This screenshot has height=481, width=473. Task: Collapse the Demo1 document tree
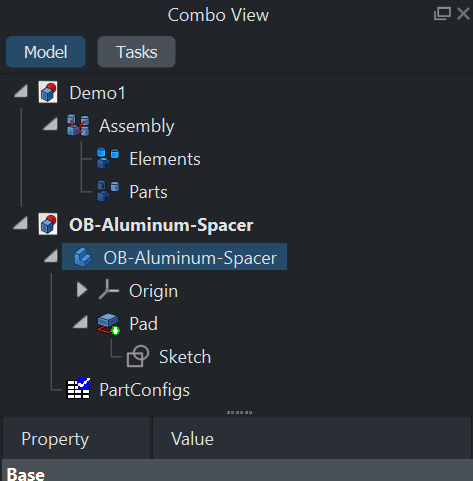pyautogui.click(x=21, y=91)
